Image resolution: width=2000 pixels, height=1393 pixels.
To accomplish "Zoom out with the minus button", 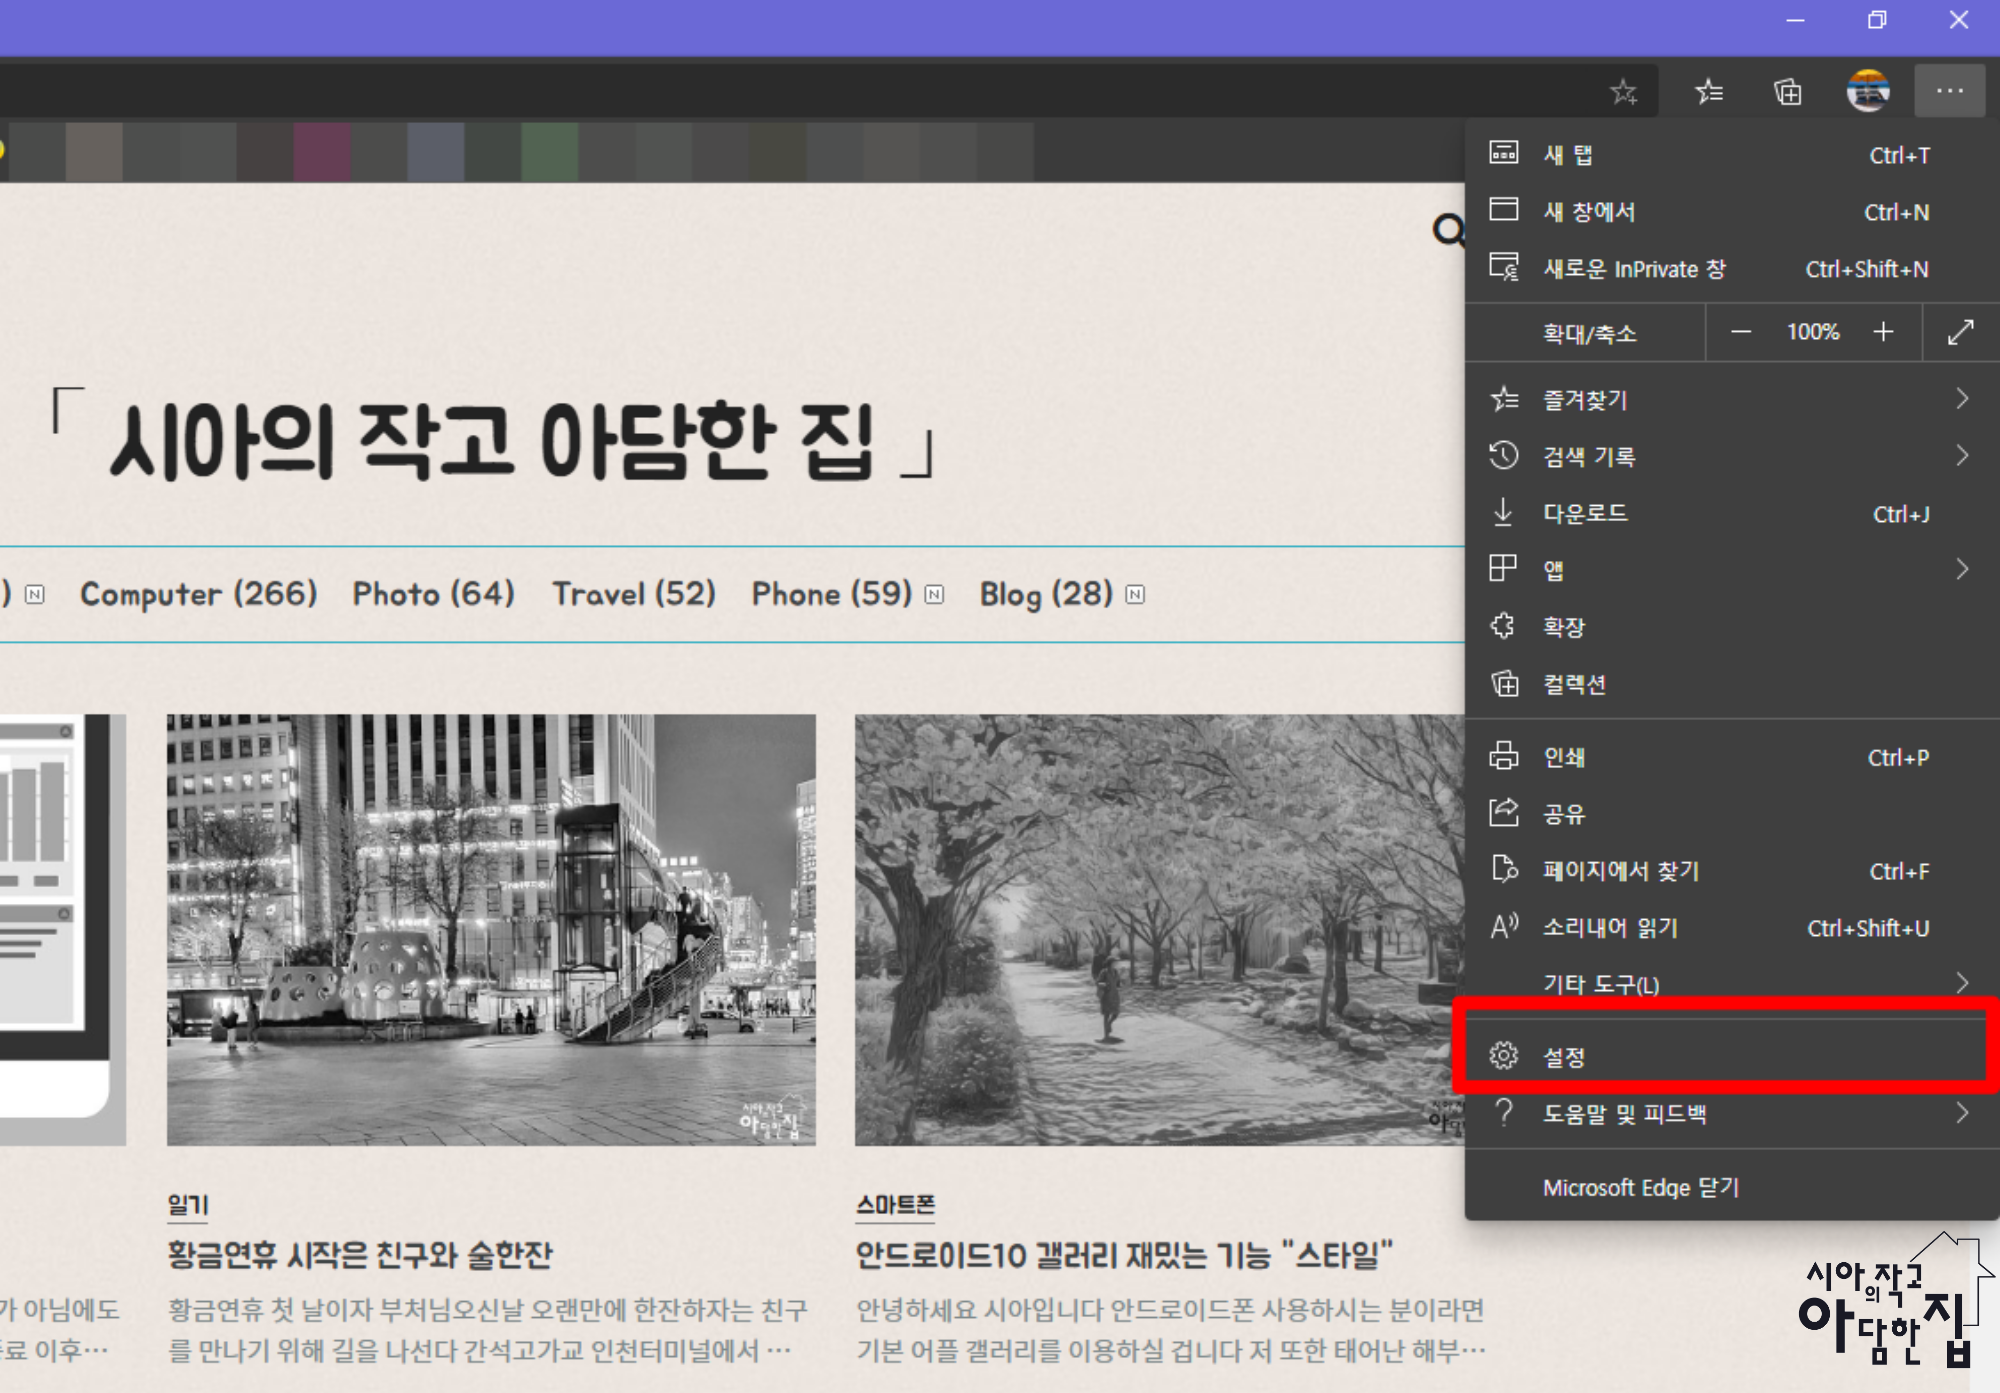I will point(1741,332).
